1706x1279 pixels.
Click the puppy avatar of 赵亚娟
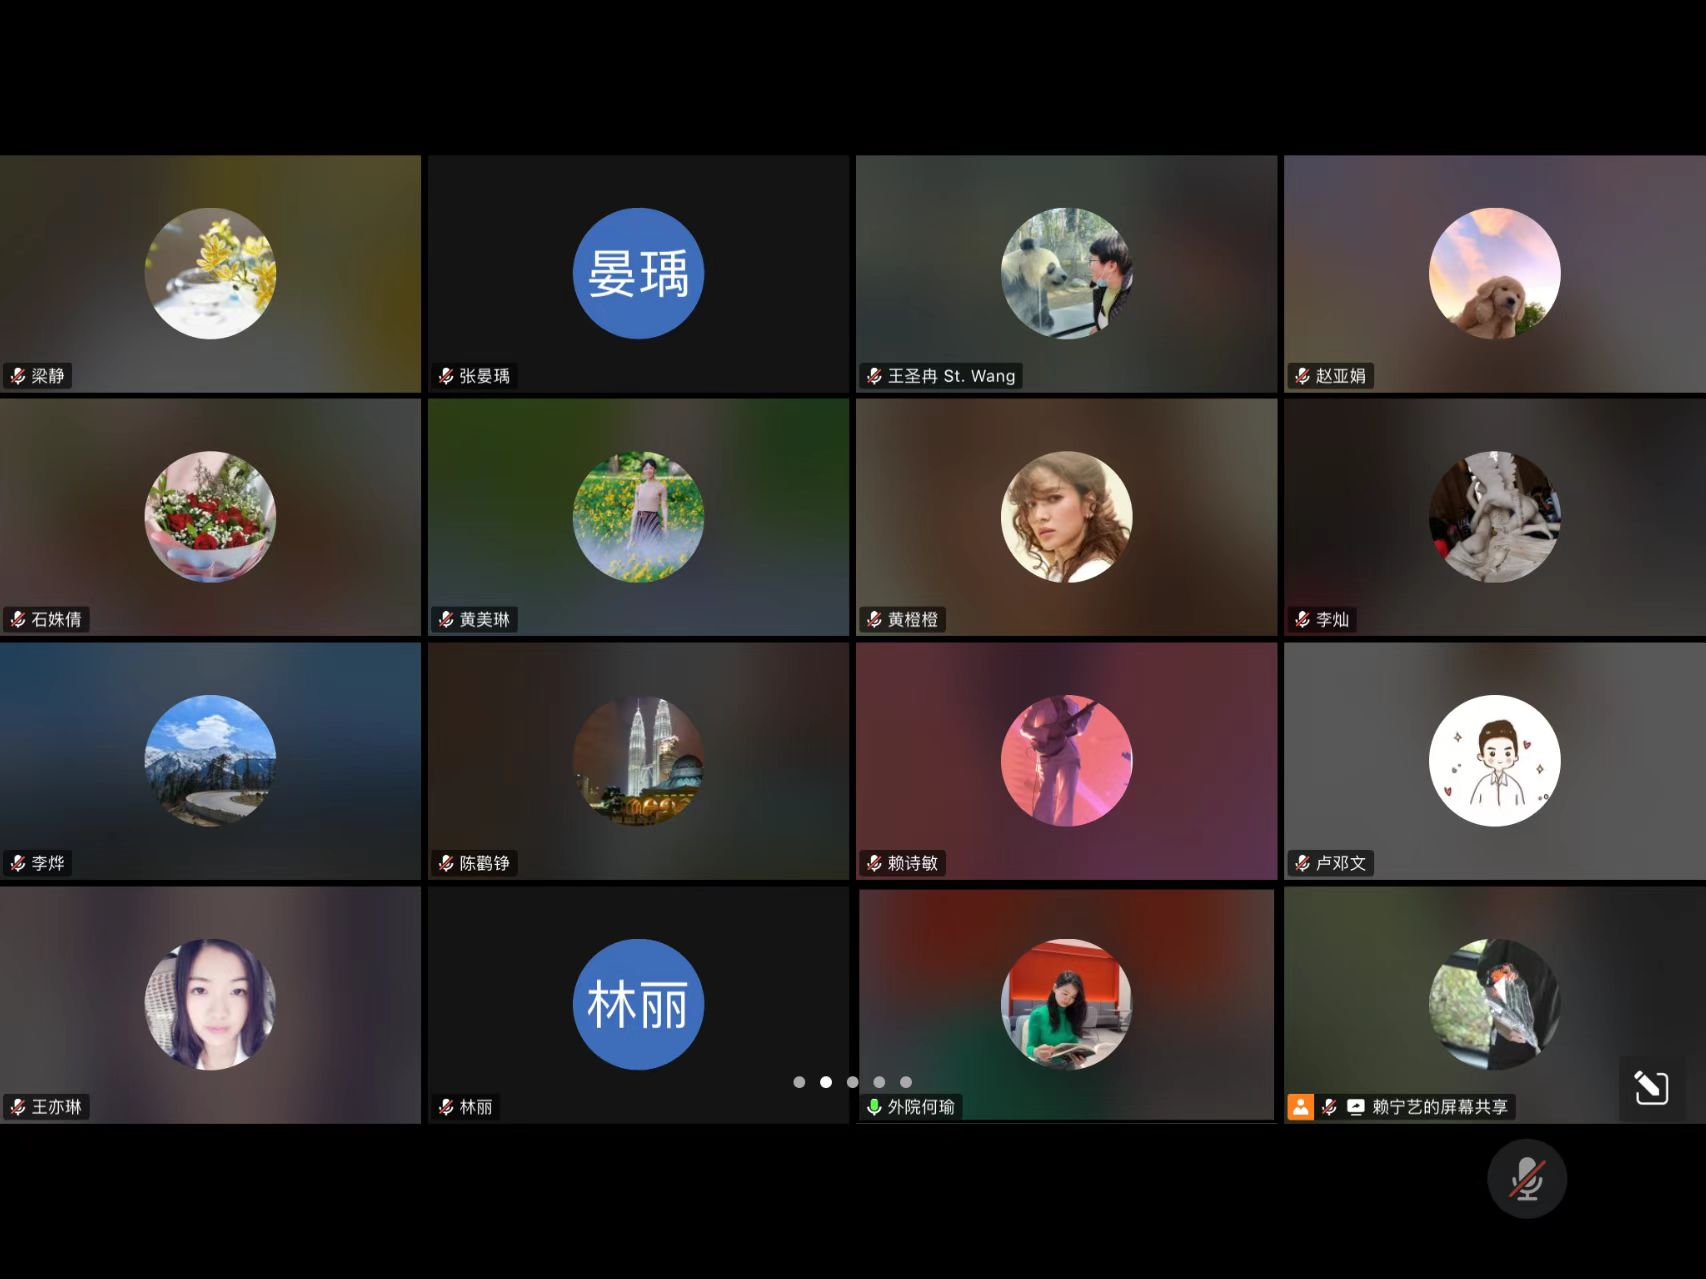coord(1494,273)
